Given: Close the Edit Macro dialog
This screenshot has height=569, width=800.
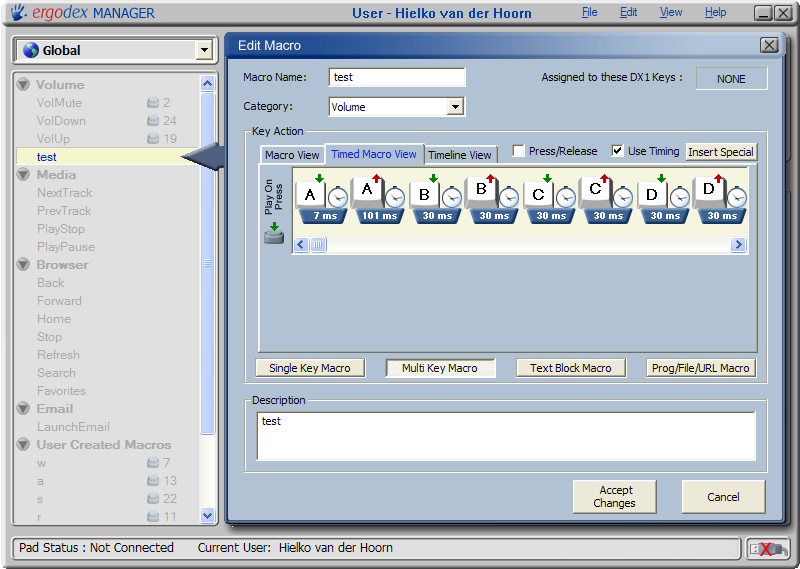Looking at the screenshot, I should 769,45.
